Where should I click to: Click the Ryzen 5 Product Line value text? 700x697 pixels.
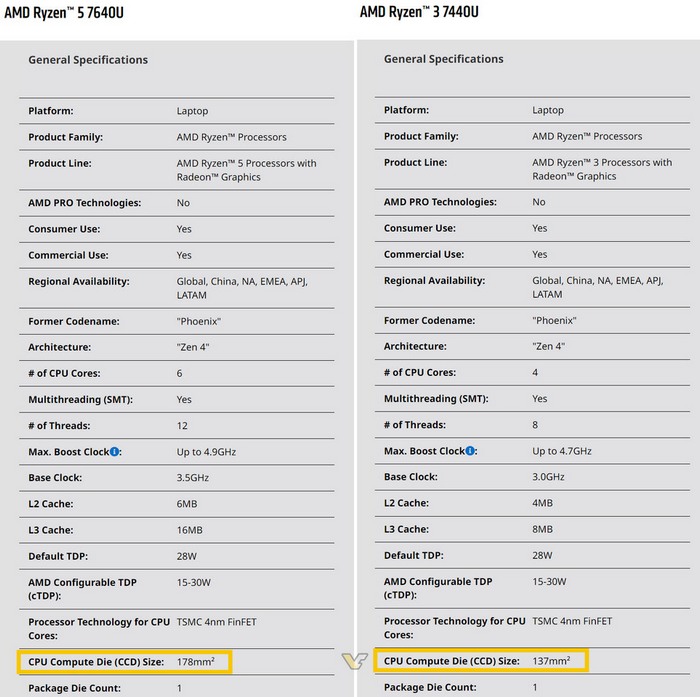coord(246,170)
